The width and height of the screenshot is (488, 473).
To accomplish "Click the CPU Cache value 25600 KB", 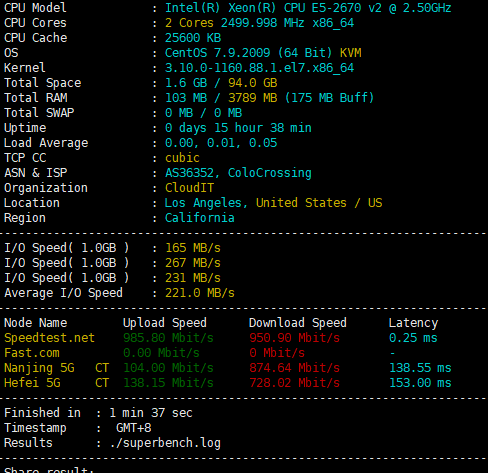I will [193, 38].
